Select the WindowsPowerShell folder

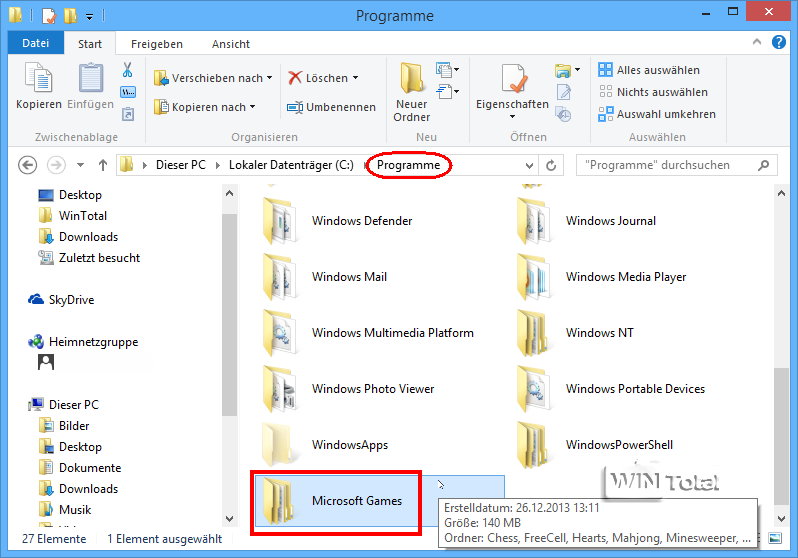click(x=595, y=445)
